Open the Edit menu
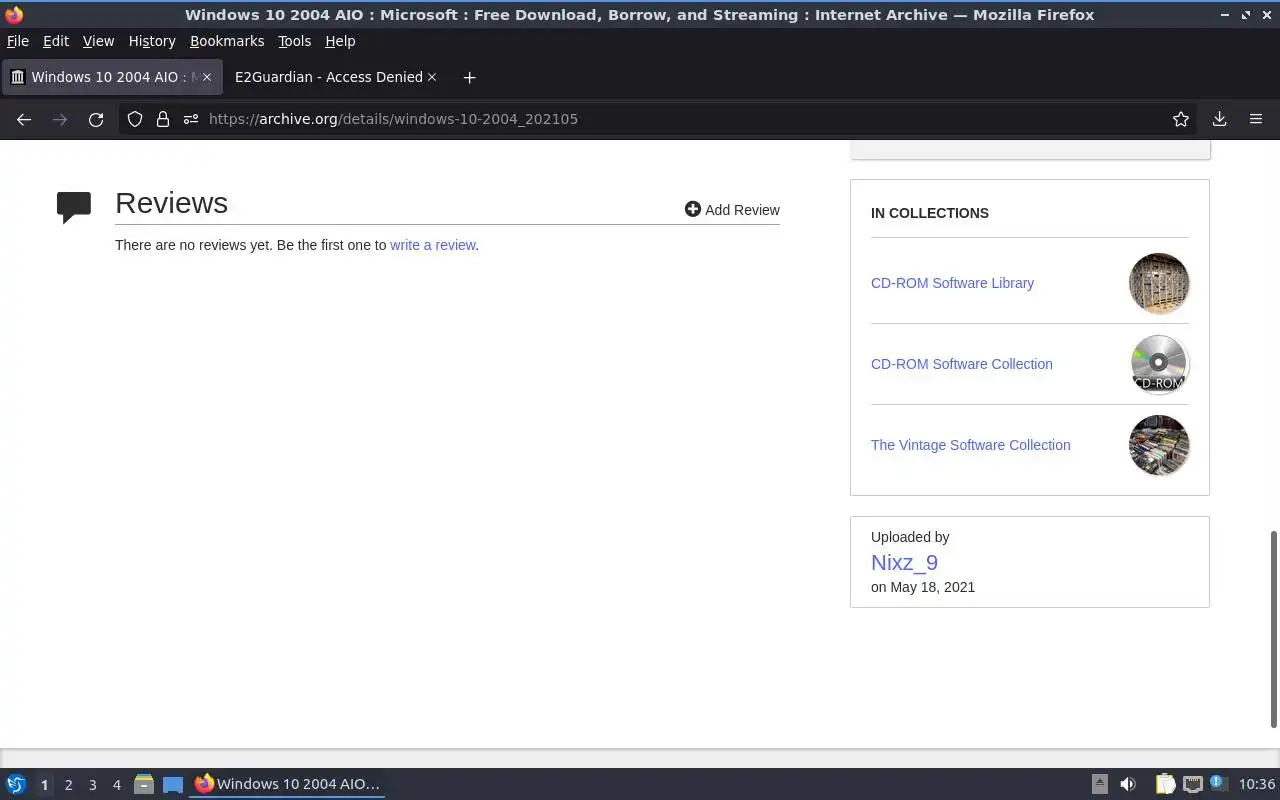This screenshot has height=800, width=1280. [55, 41]
